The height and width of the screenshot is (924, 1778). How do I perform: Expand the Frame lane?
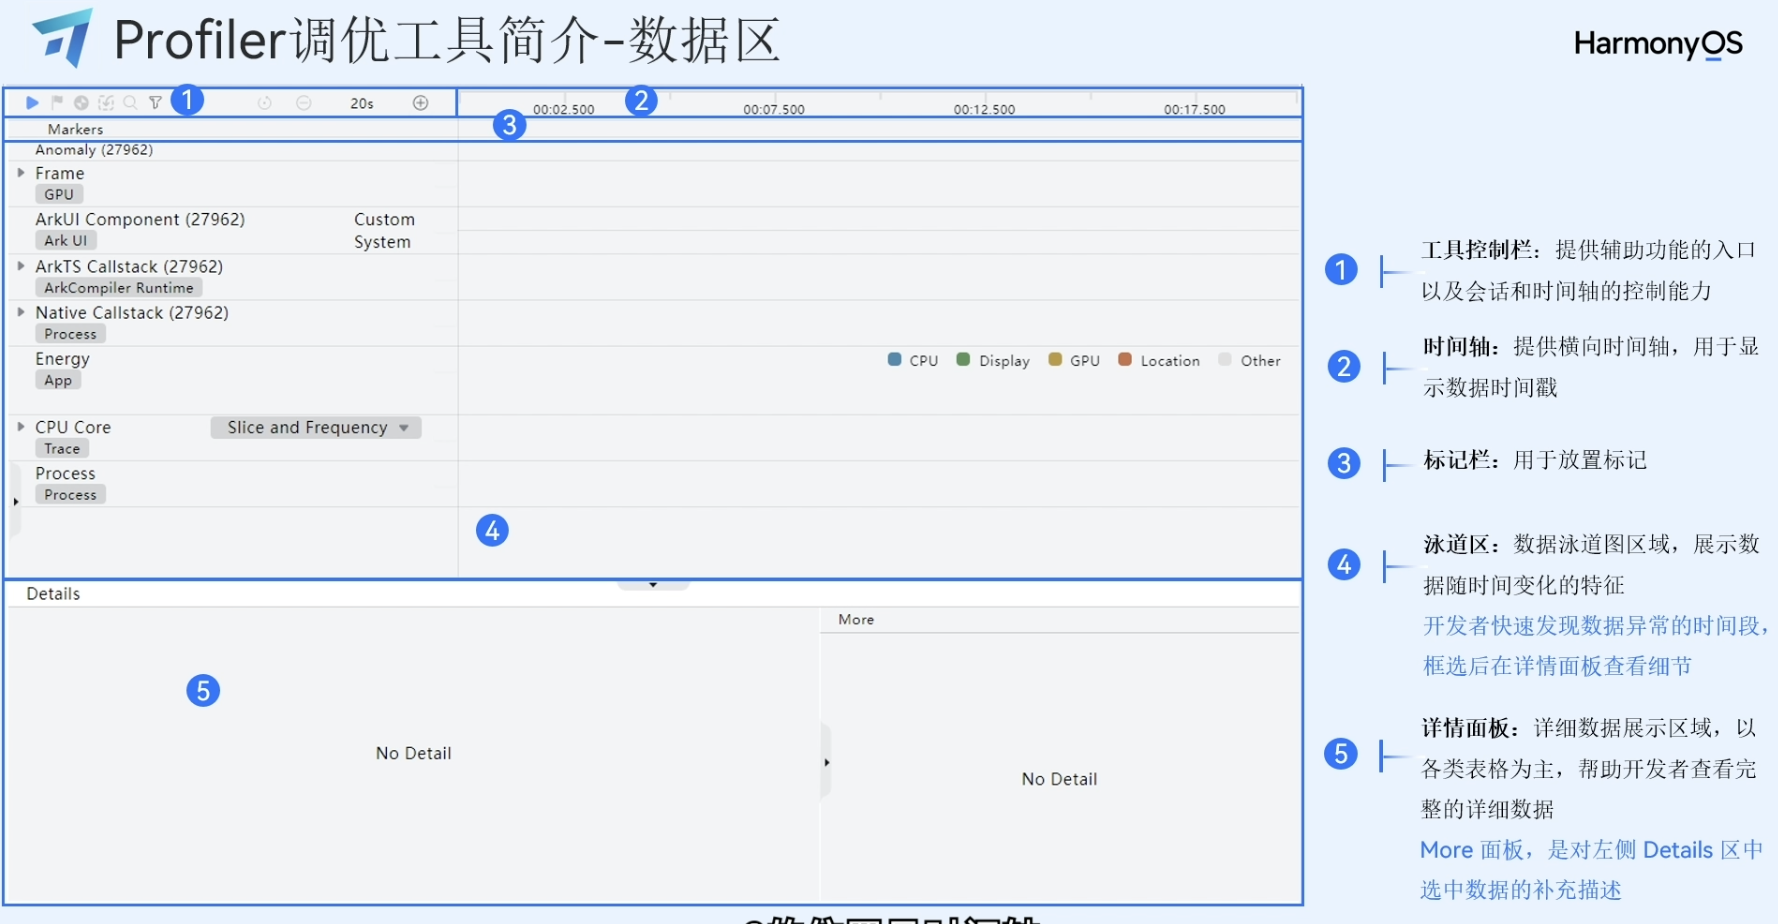[x=21, y=173]
